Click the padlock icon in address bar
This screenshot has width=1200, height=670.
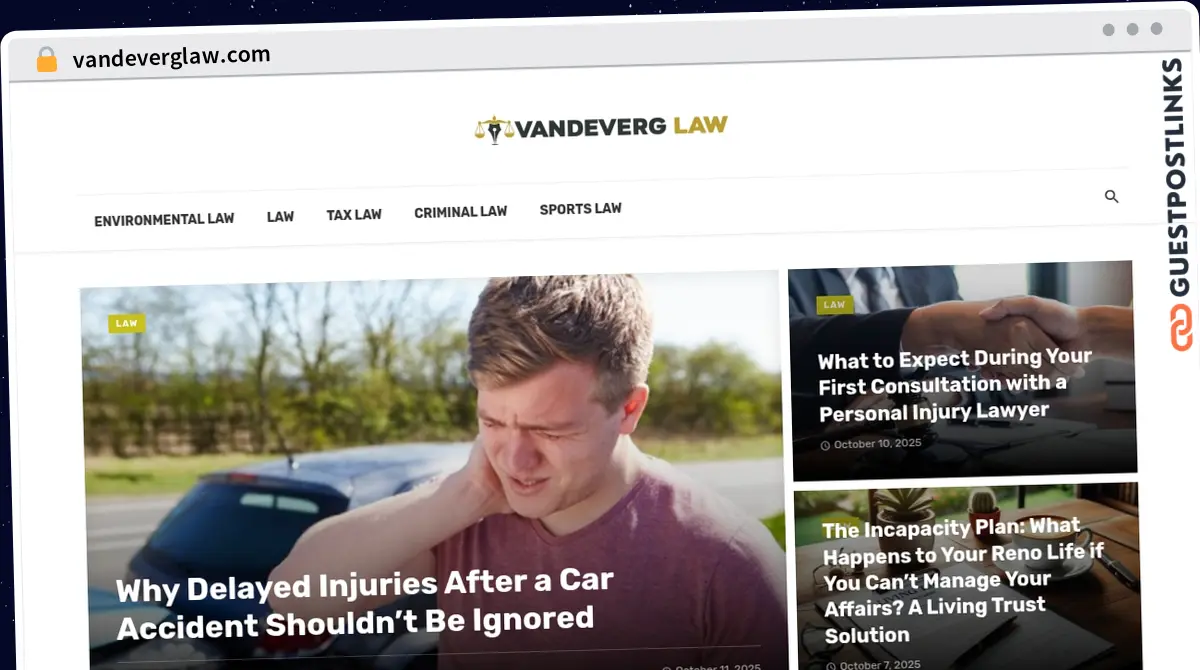[x=47, y=59]
